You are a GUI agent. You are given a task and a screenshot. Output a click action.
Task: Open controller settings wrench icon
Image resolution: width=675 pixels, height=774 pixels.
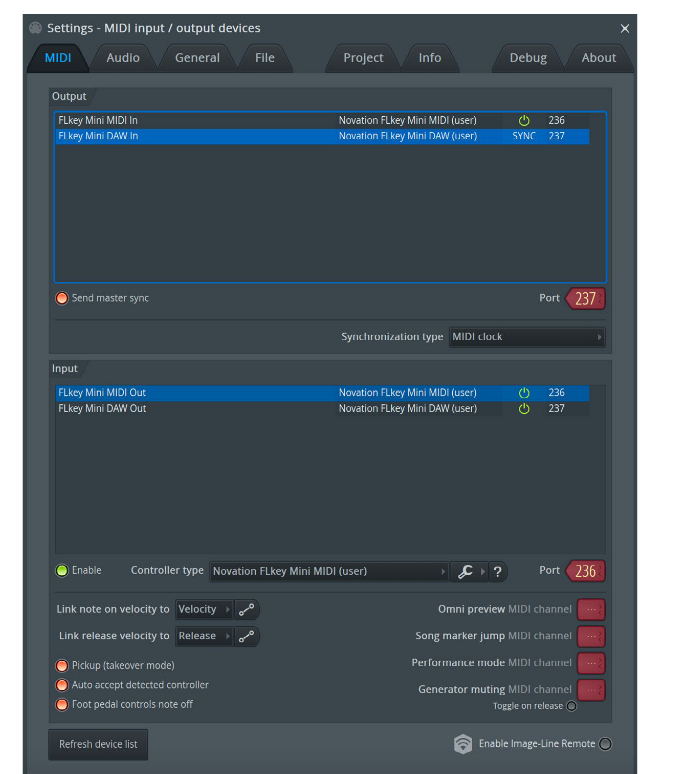tap(465, 572)
